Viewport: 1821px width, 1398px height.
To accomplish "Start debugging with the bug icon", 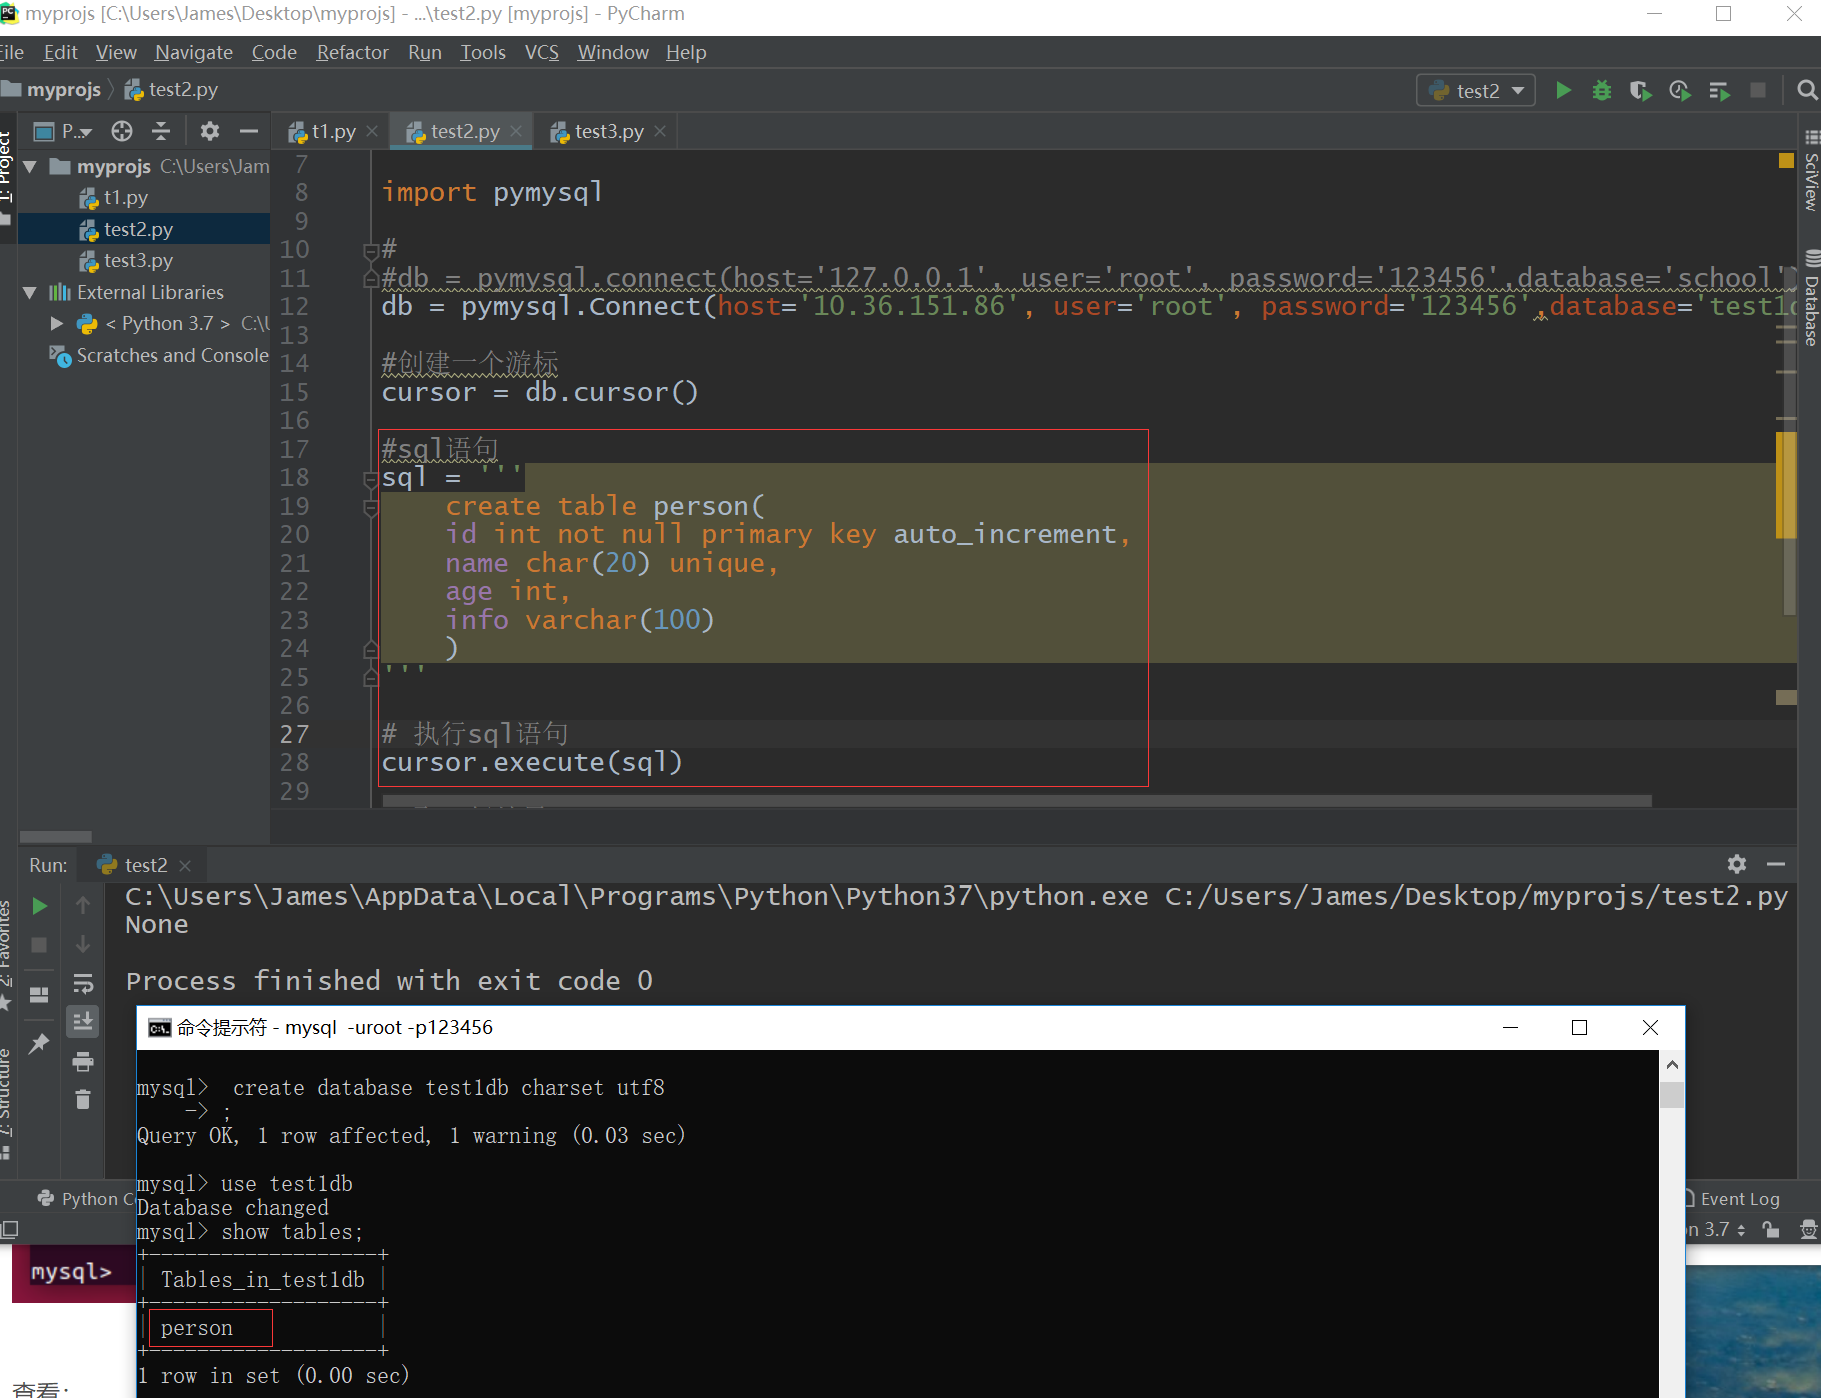I will coord(1601,90).
